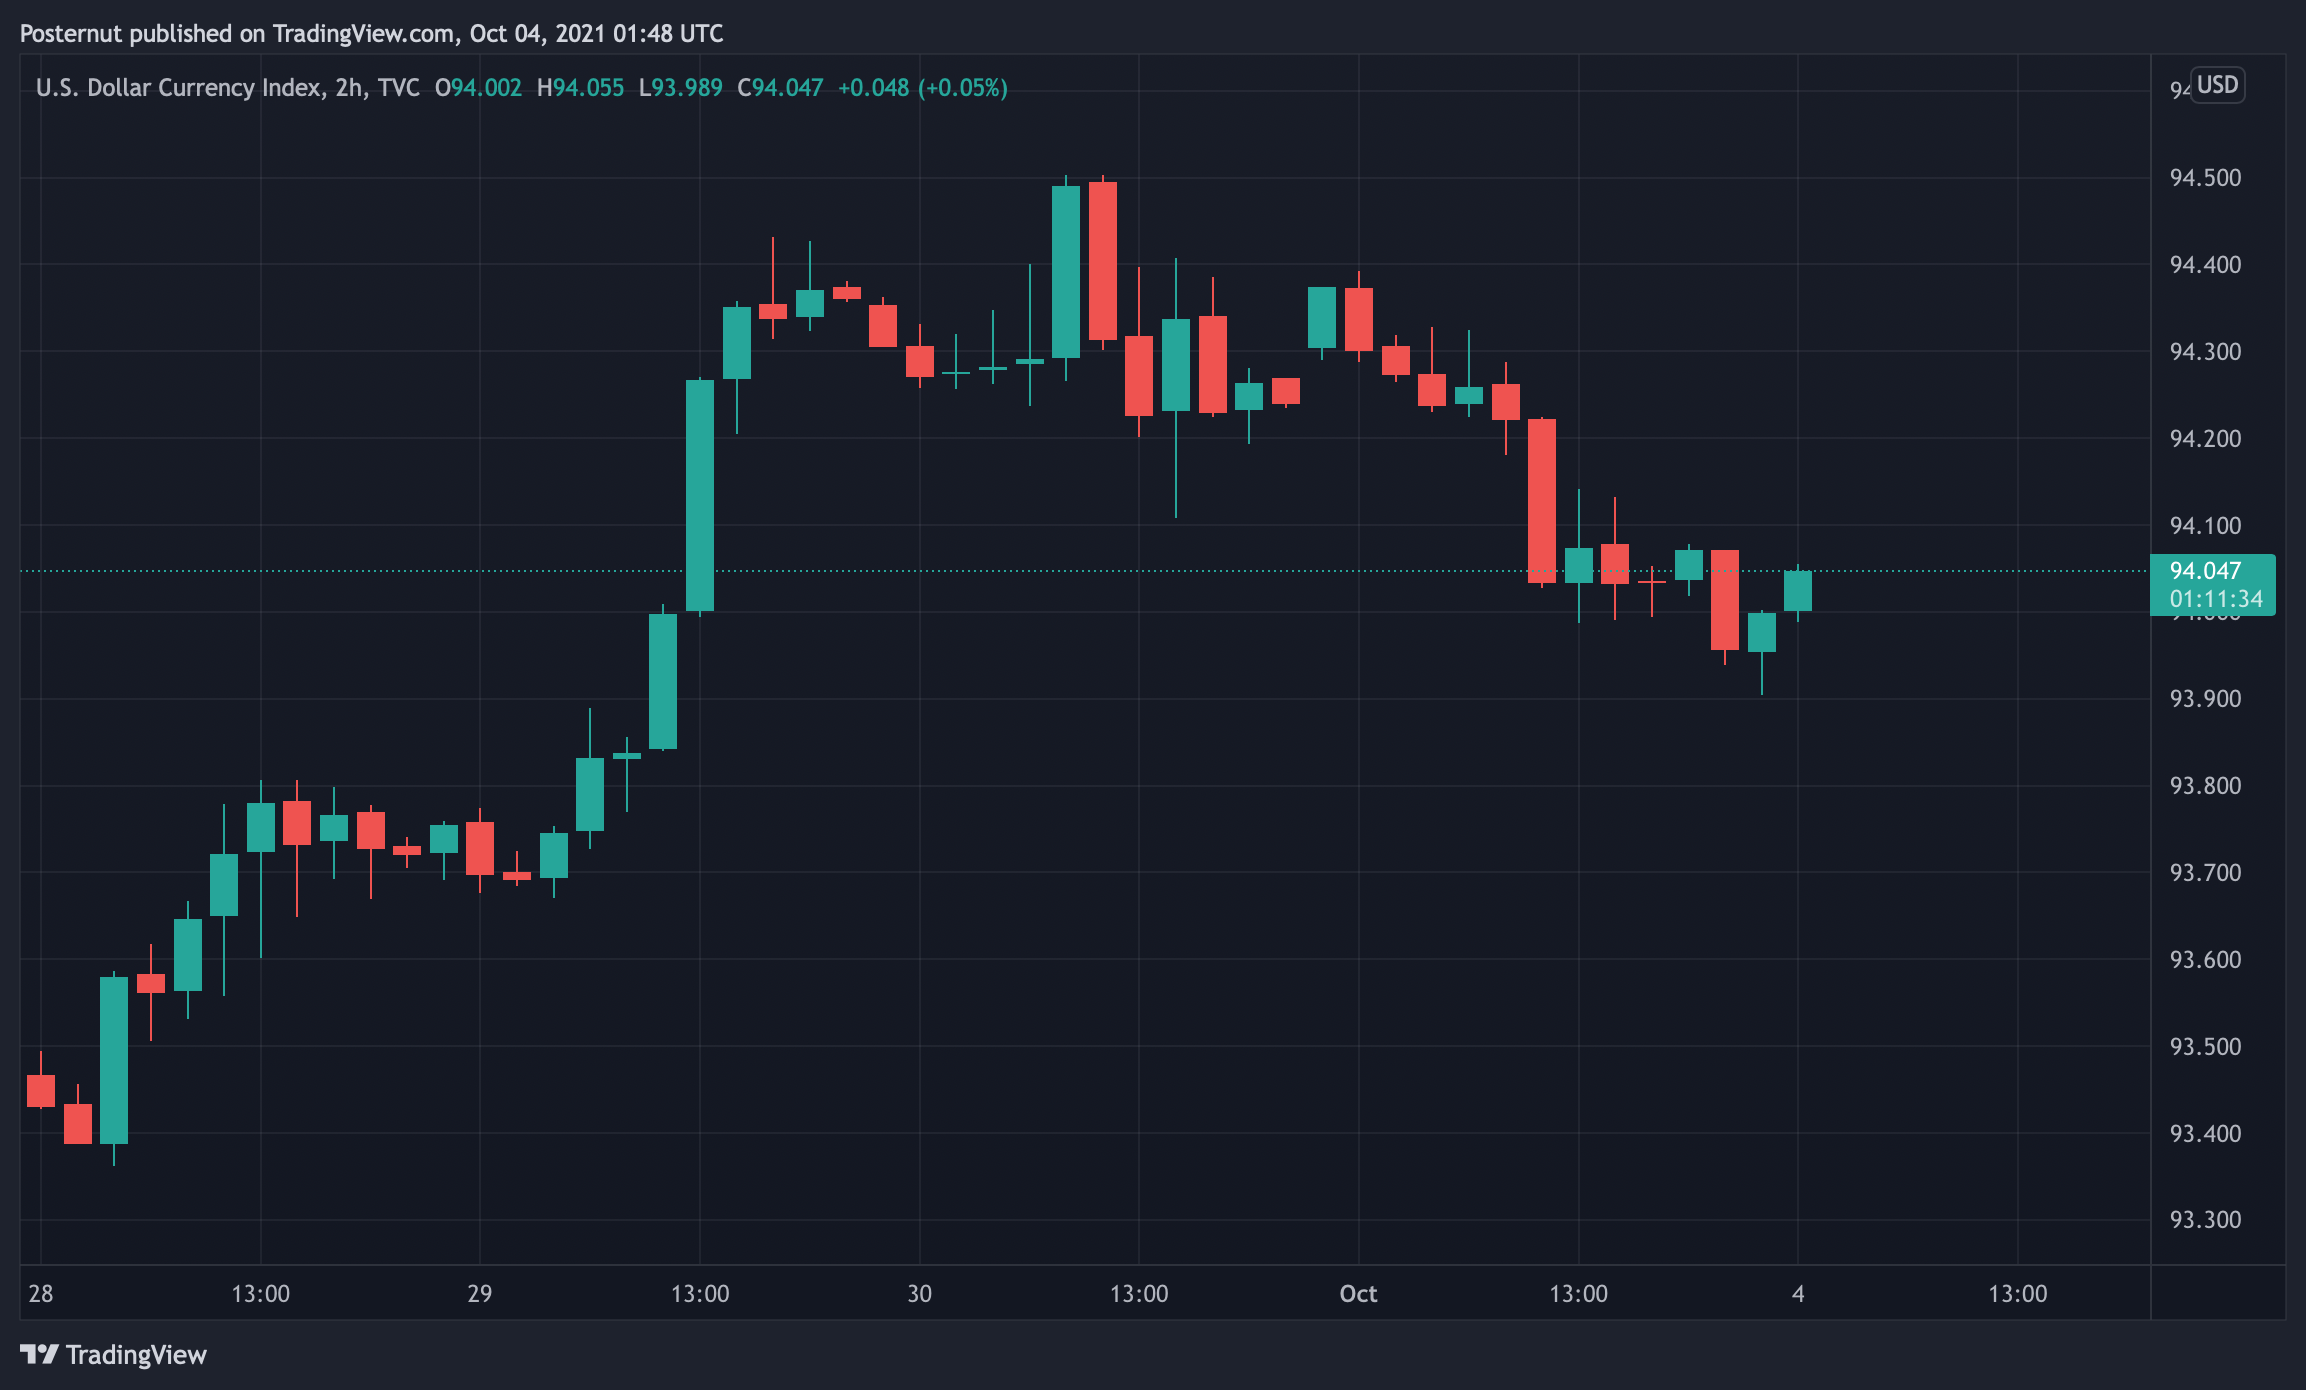Screen dimensions: 2306x1390
Task: Click the Posternut published header text
Action: click(371, 34)
